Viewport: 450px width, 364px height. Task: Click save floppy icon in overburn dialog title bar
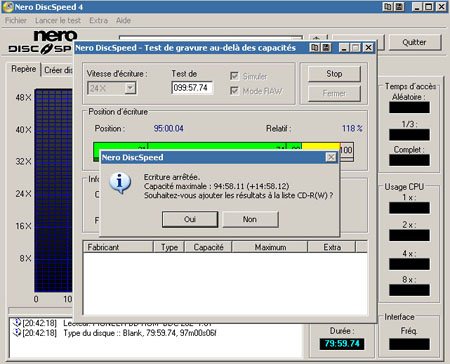326,47
